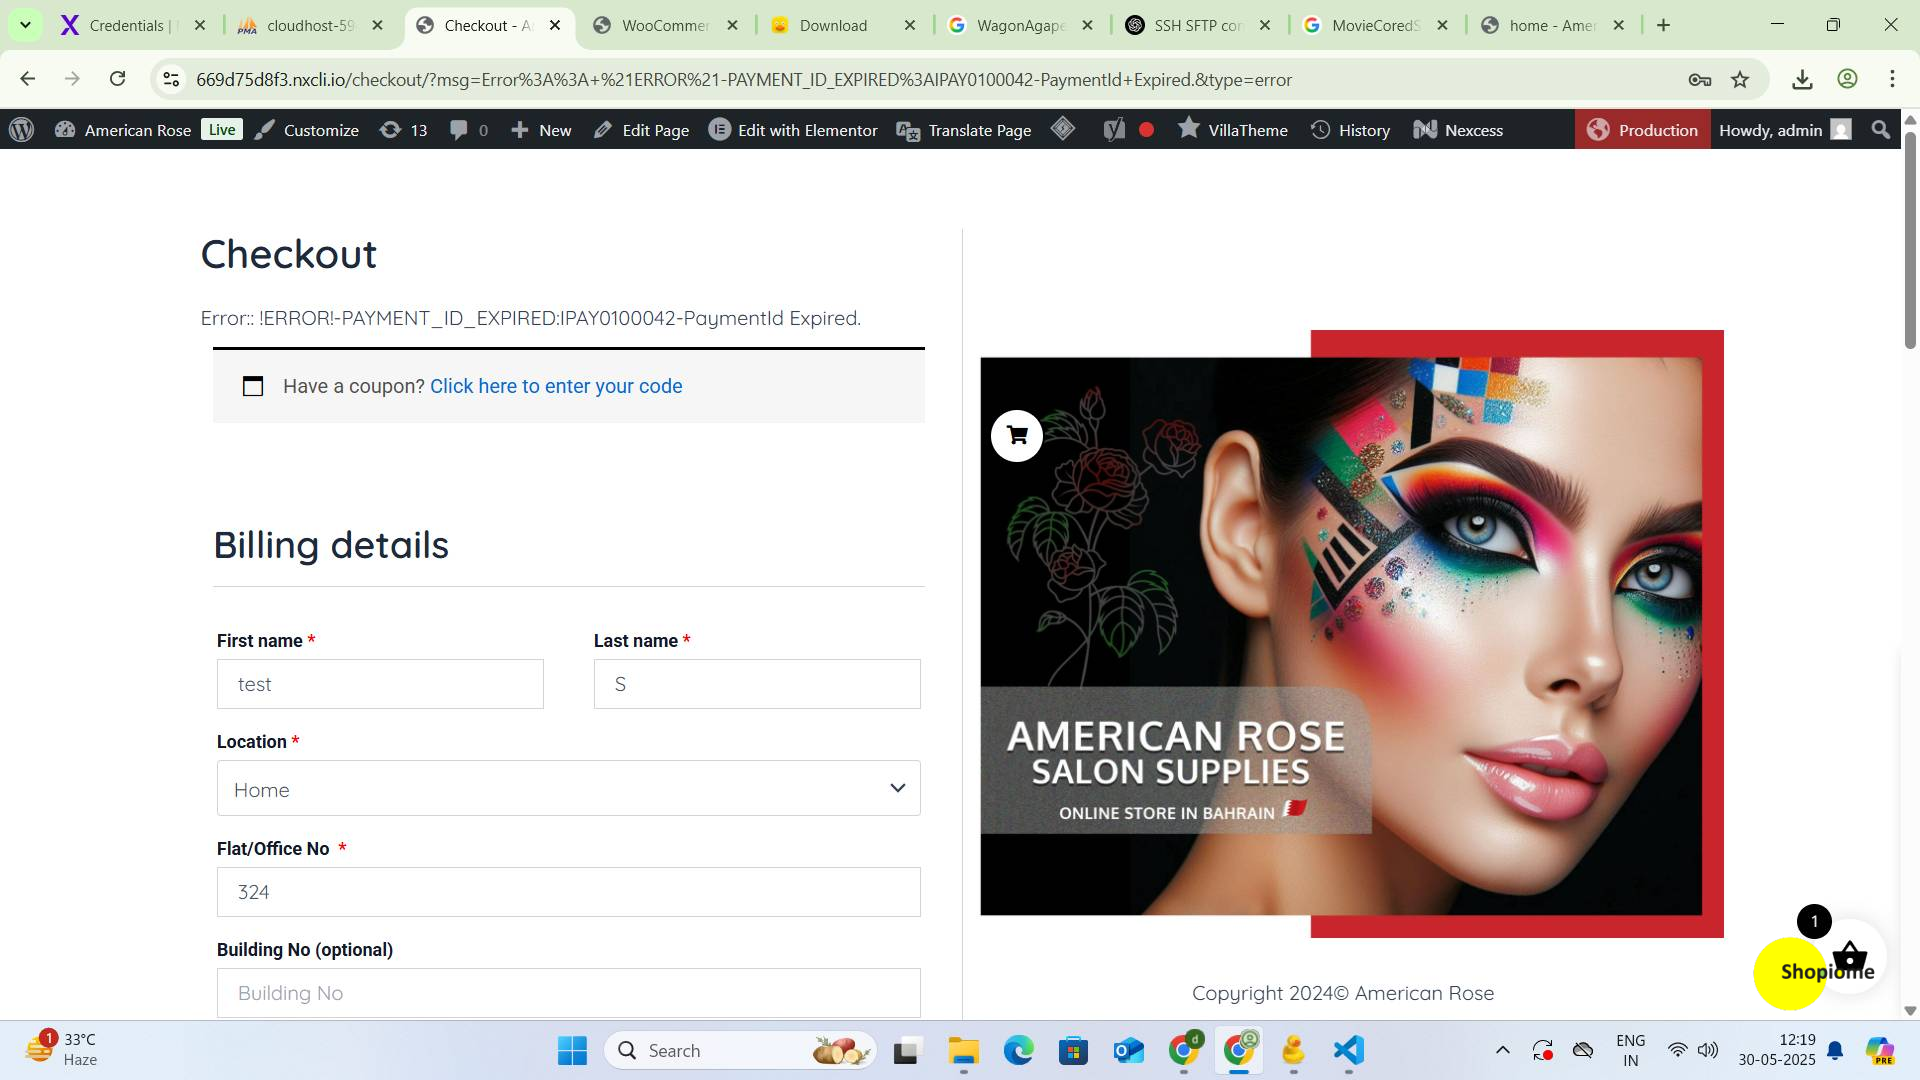The width and height of the screenshot is (1920, 1080).
Task: Open the Chrome three-dot menu
Action: coord(1892,79)
